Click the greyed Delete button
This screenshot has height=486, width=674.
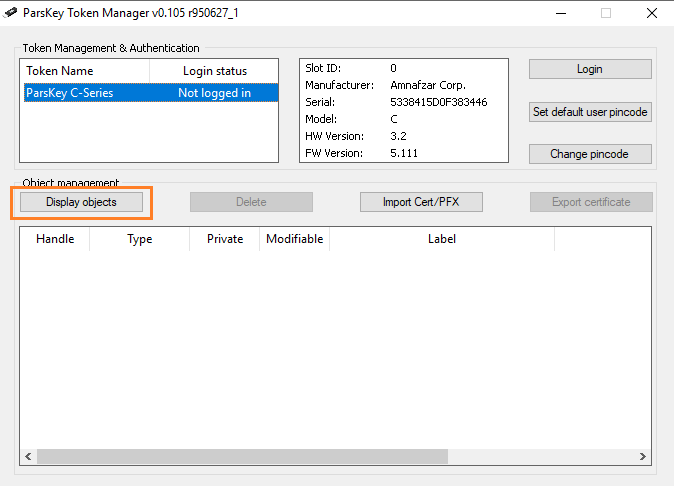(251, 202)
